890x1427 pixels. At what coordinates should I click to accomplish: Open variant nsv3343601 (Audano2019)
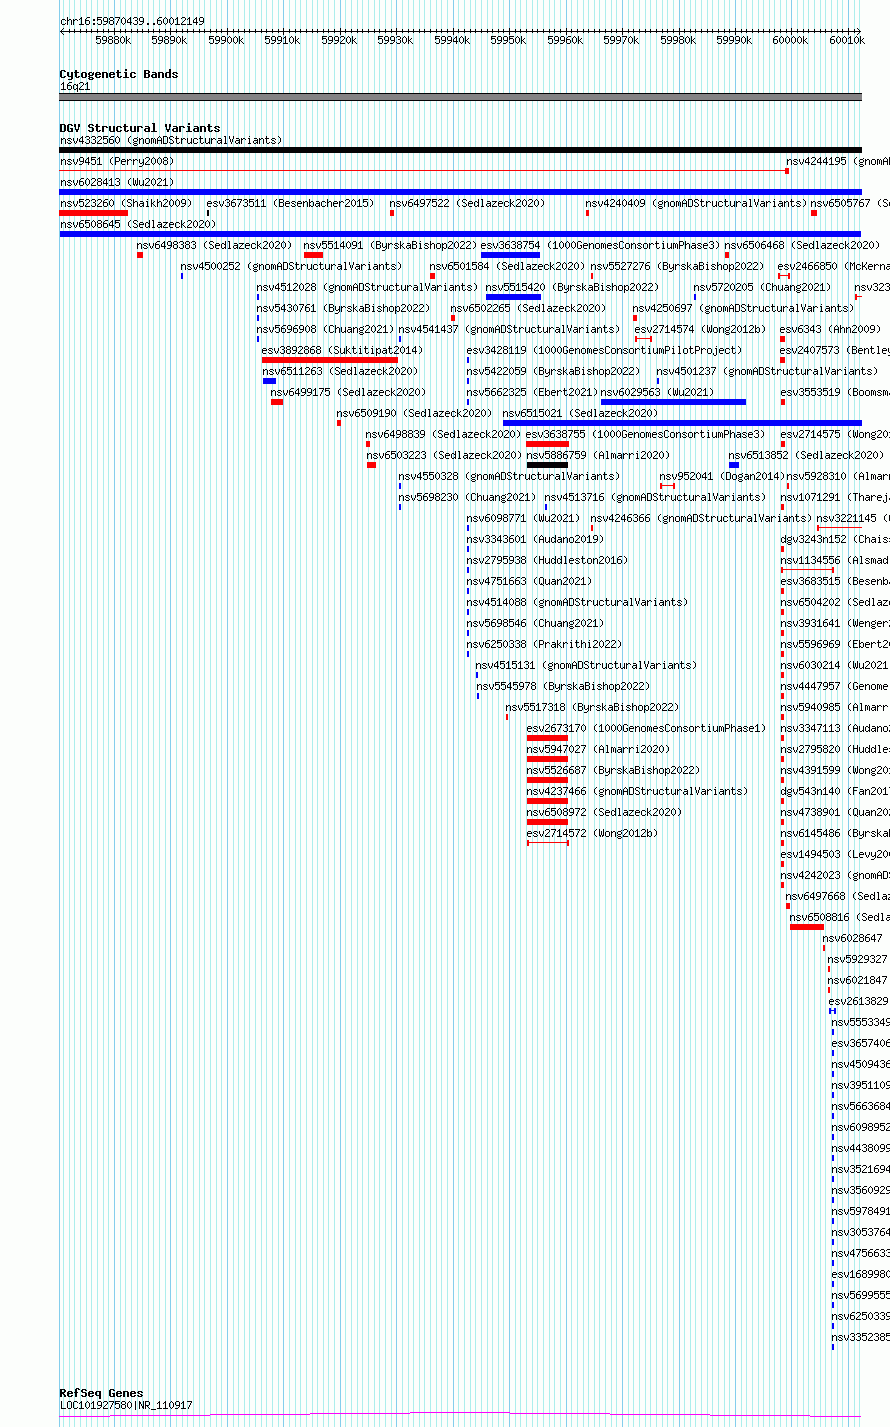click(535, 539)
